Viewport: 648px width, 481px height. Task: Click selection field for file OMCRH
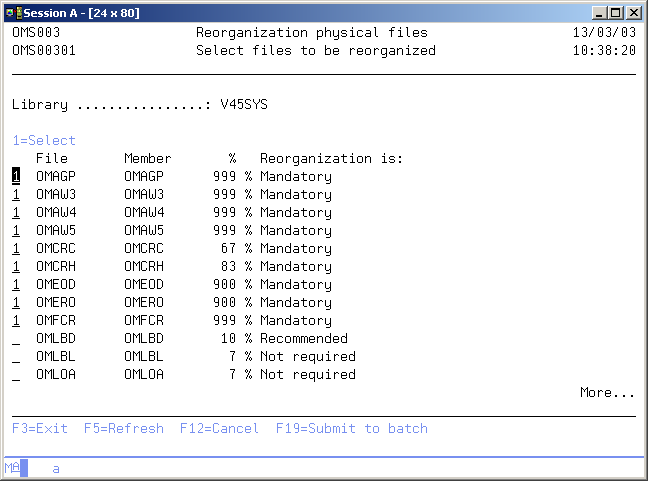click(x=16, y=267)
